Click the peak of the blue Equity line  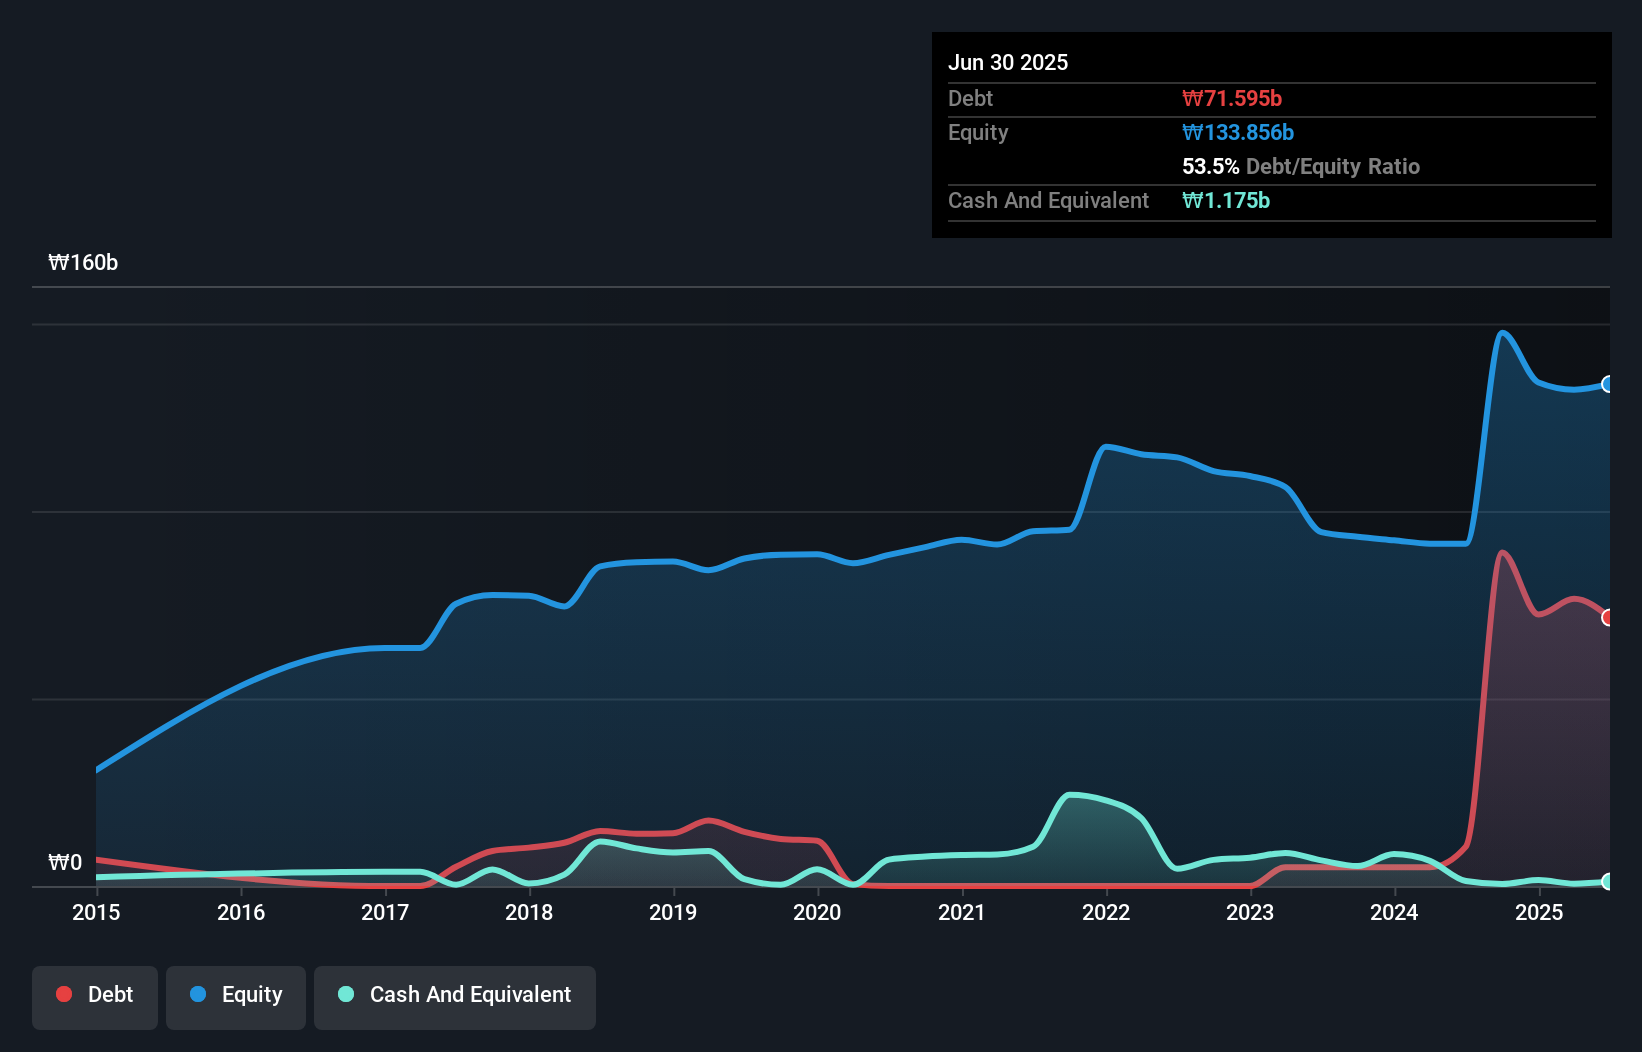coord(1503,332)
